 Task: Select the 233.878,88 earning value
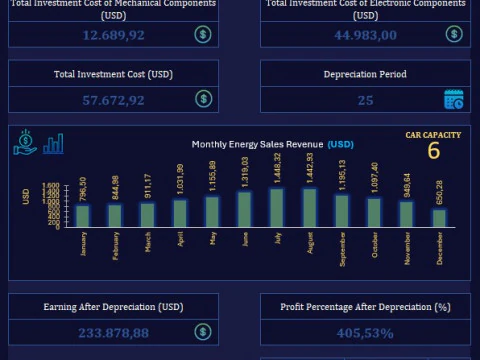[x=113, y=333]
